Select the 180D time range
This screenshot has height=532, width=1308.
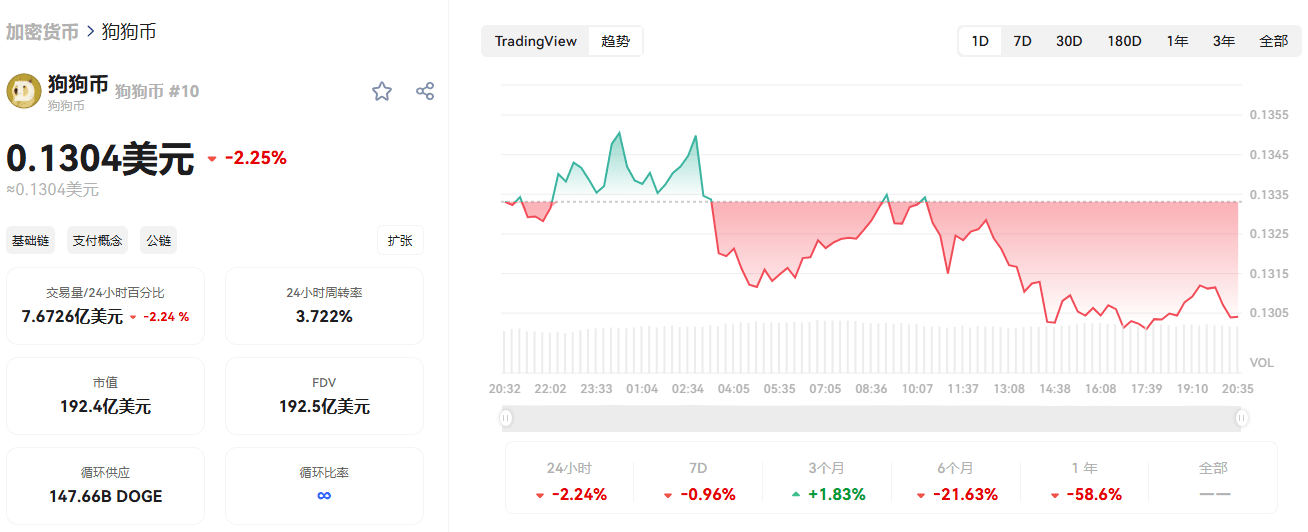pyautogui.click(x=1124, y=41)
